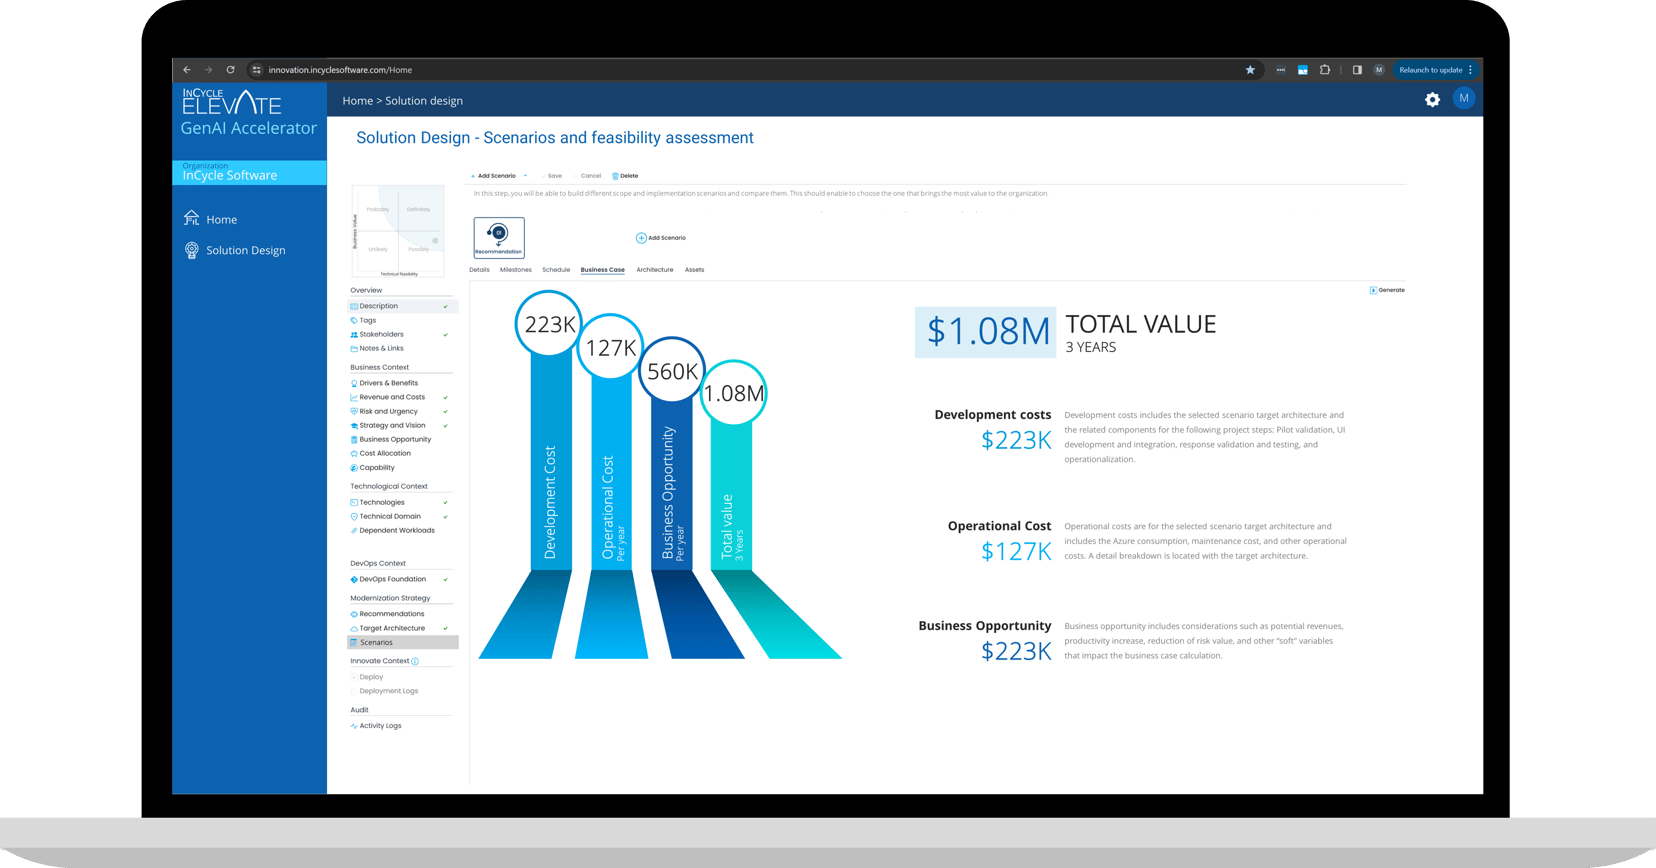Click the blue M user avatar
This screenshot has height=868, width=1656.
[1463, 98]
